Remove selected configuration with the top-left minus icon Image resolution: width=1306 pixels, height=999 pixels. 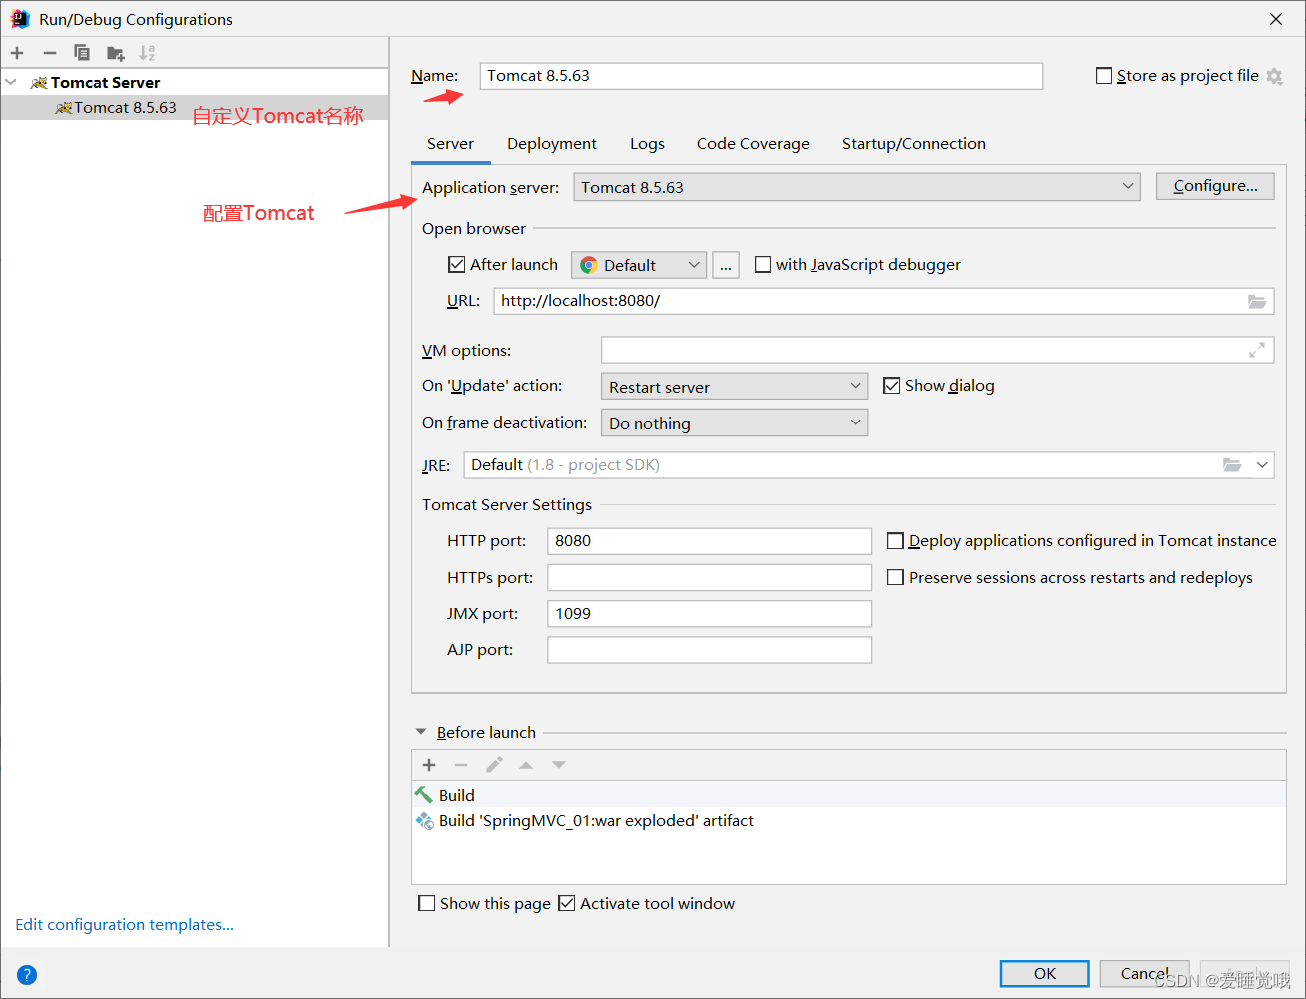50,53
